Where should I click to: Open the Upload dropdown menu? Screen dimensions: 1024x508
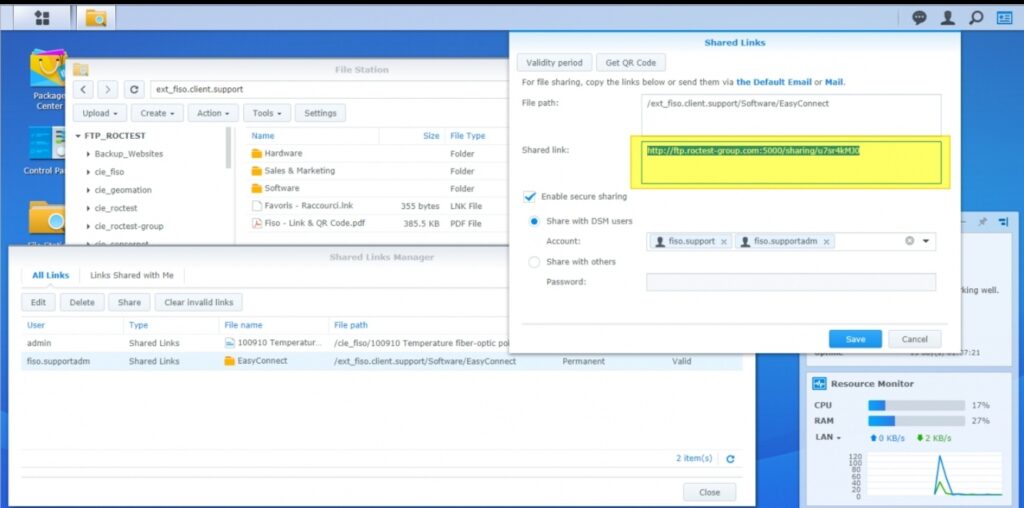click(x=103, y=113)
